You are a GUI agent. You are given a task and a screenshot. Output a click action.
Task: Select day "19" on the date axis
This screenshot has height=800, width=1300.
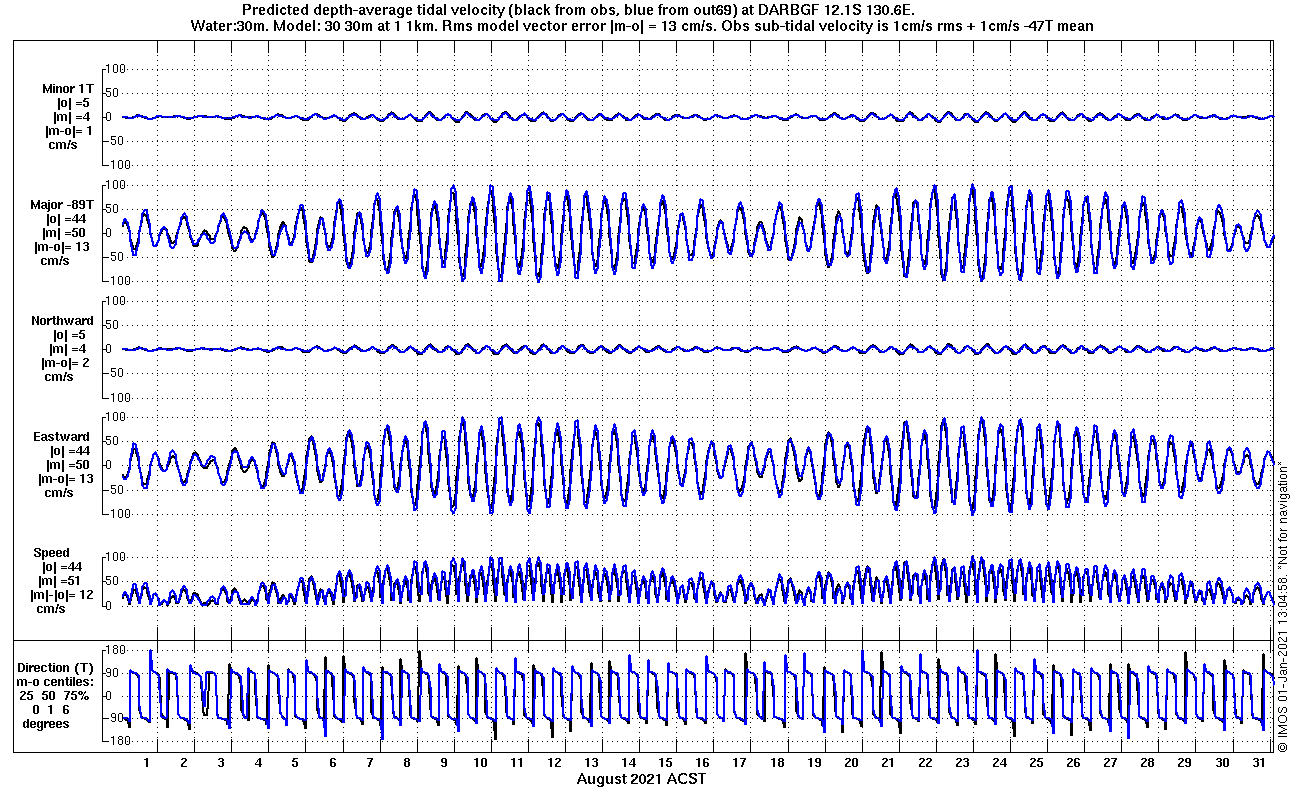tap(813, 763)
